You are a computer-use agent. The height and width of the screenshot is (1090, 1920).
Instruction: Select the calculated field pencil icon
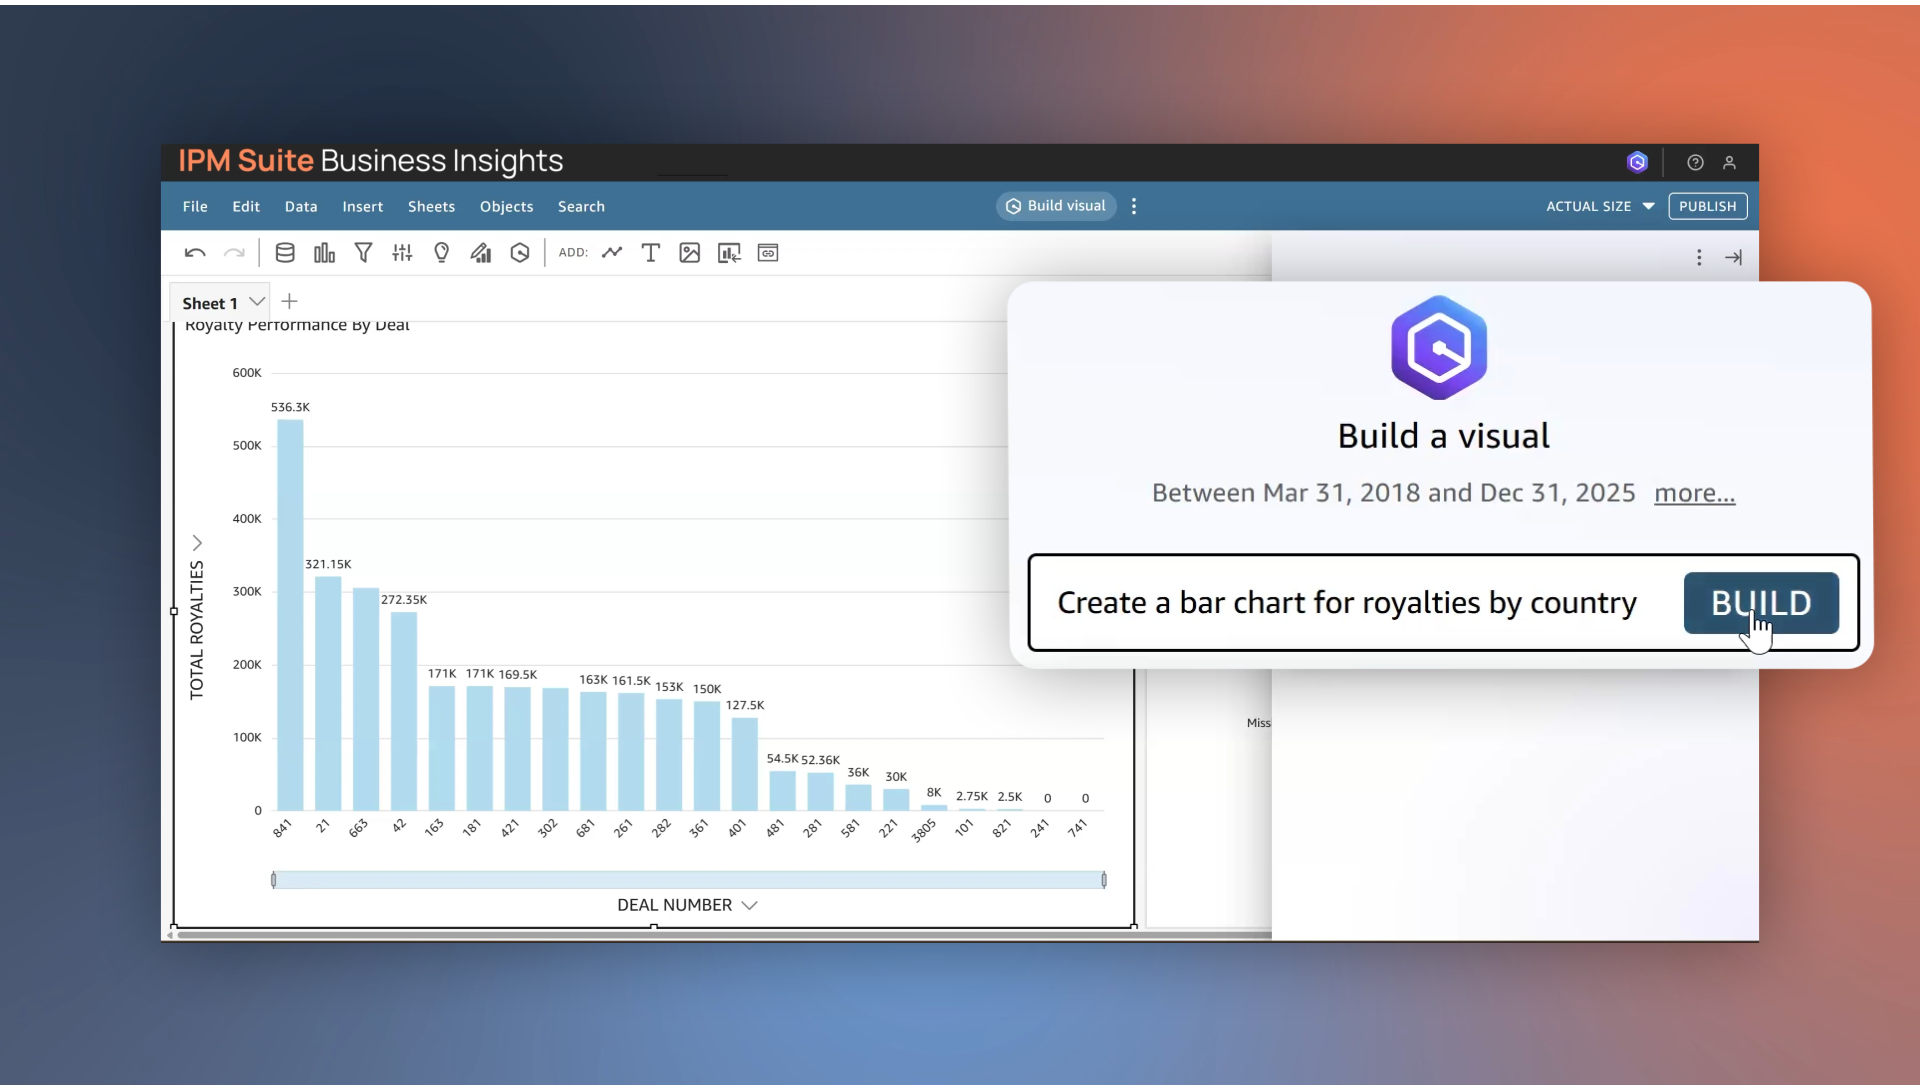(x=481, y=252)
